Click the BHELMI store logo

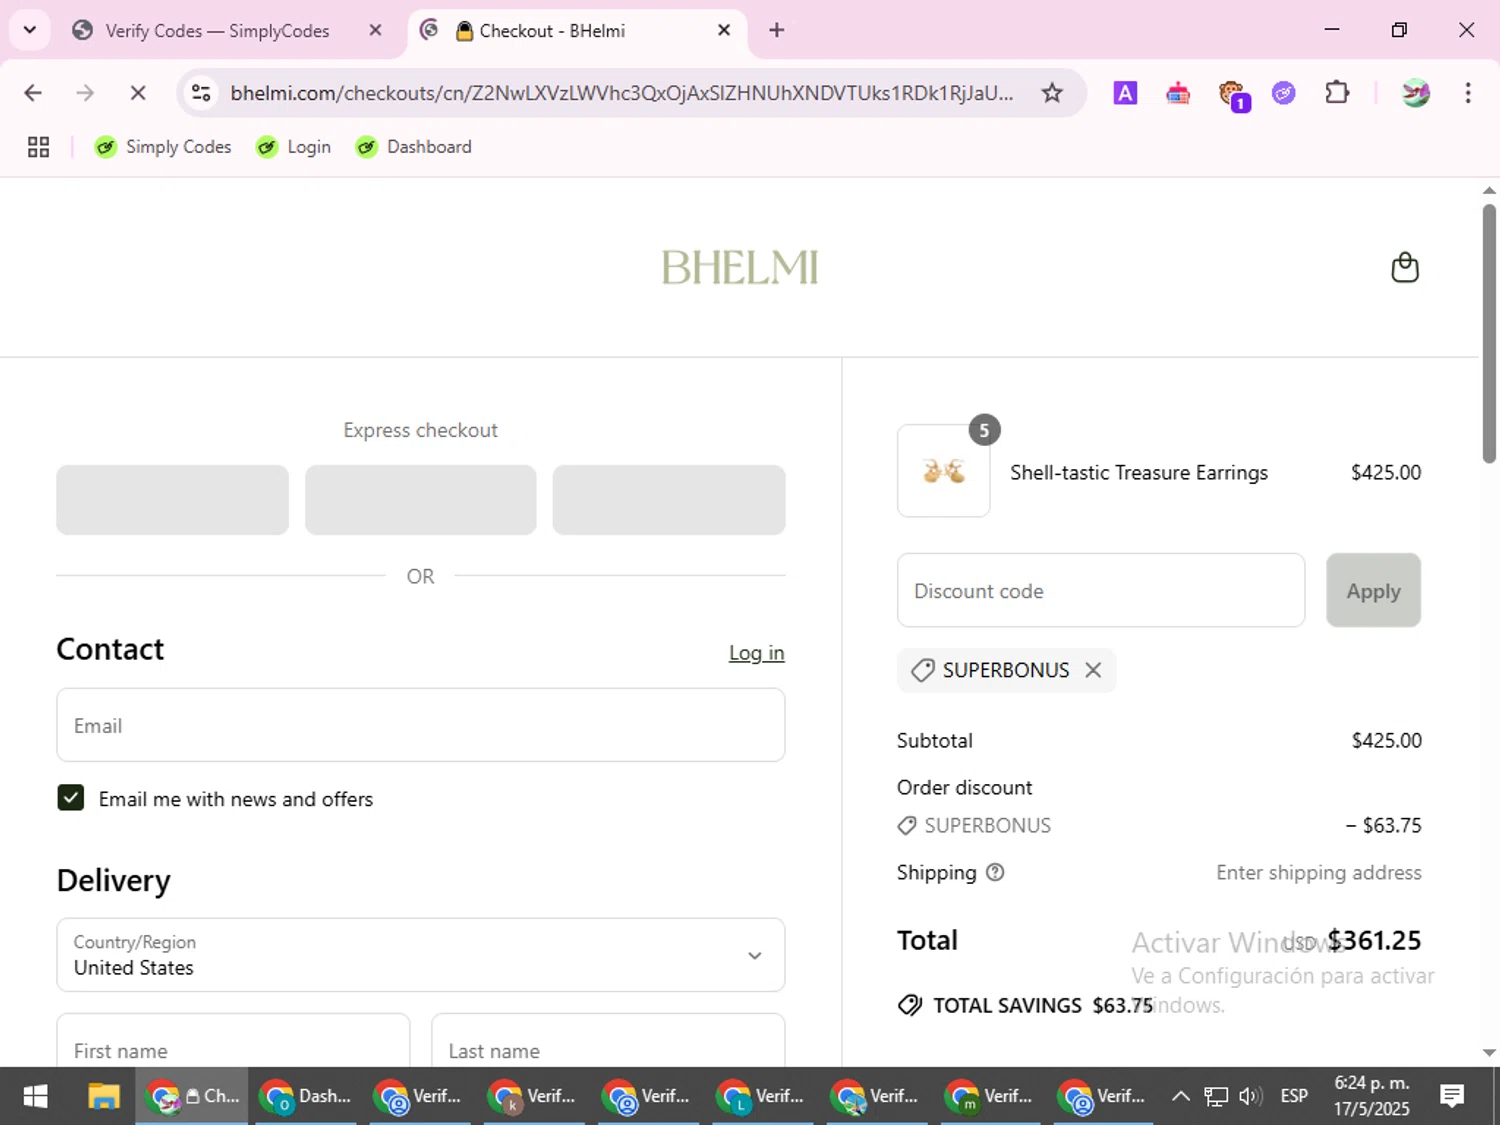(x=740, y=267)
